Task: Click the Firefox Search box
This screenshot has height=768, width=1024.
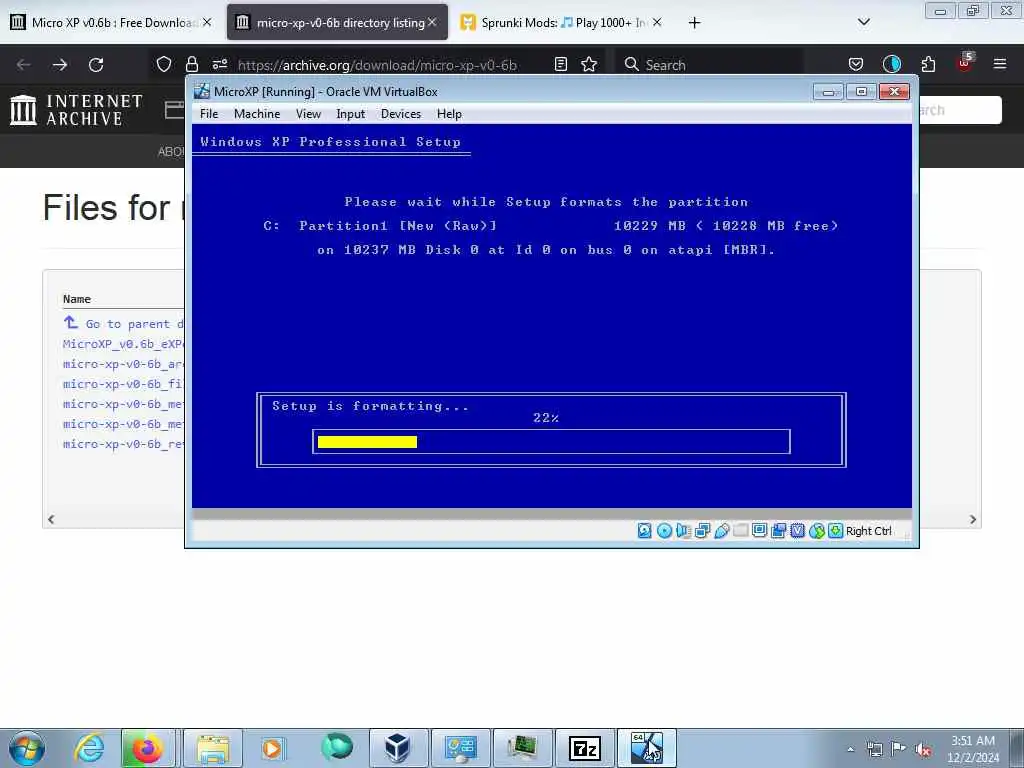Action: (709, 65)
